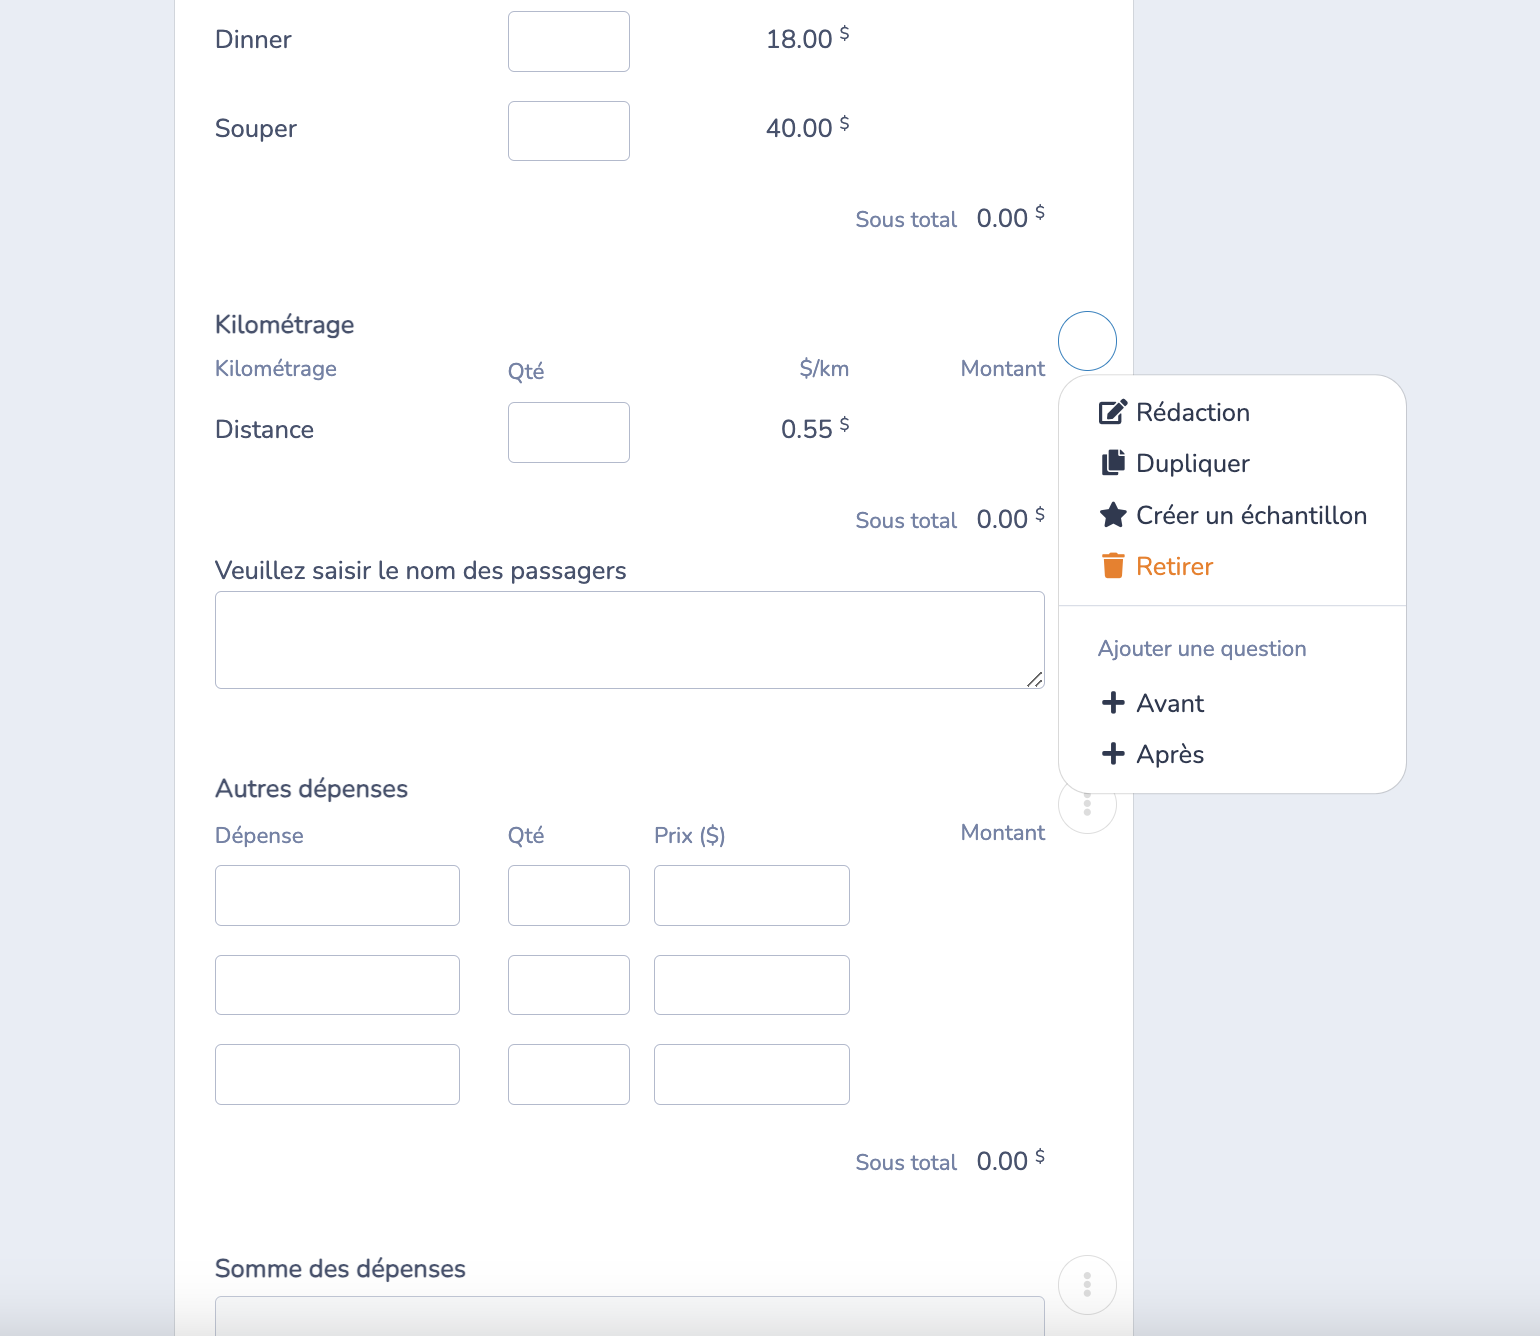Click the Rédaction pencil-edit icon
The width and height of the screenshot is (1540, 1336).
tap(1112, 412)
